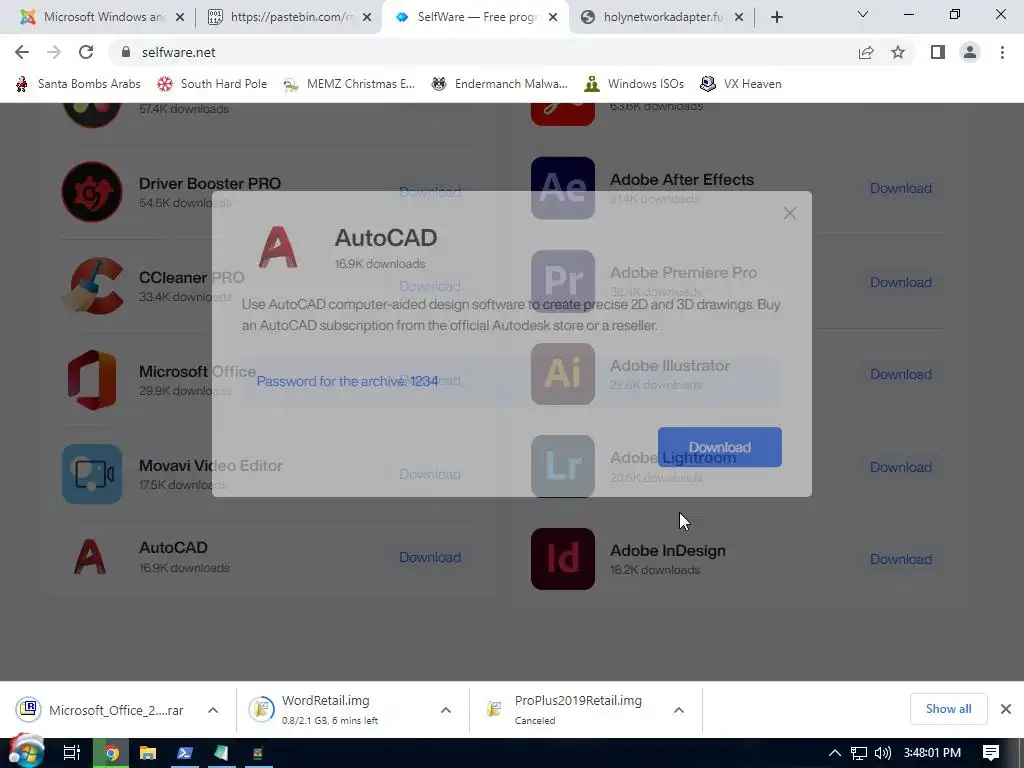1024x768 pixels.
Task: Click Download link for Adobe After Effects
Action: 901,188
